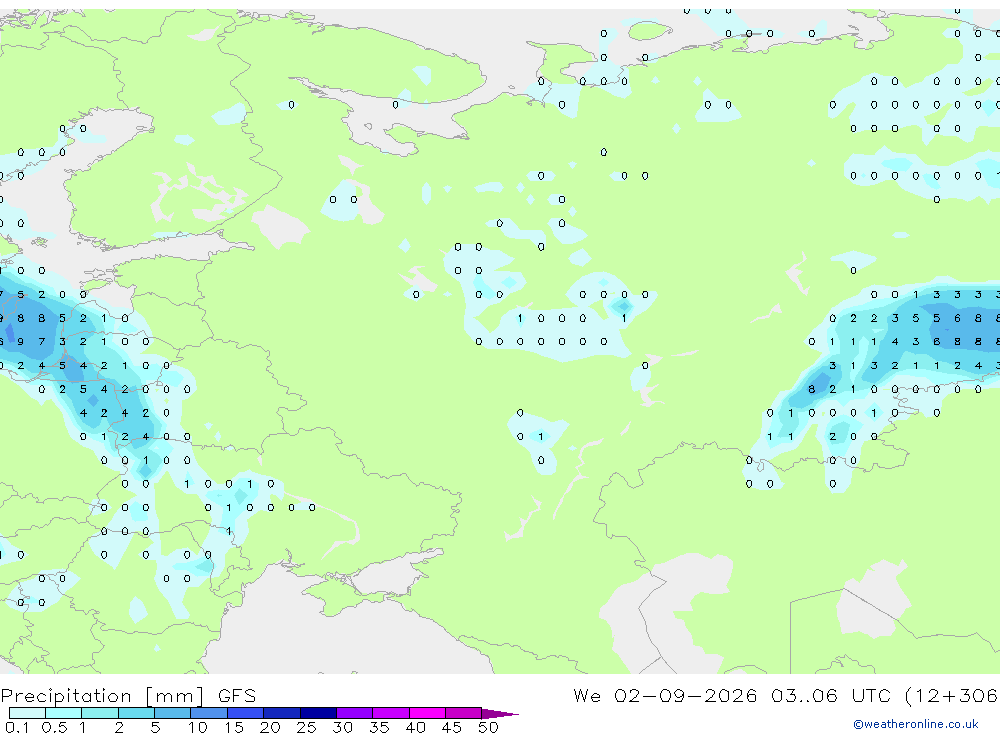The width and height of the screenshot is (1000, 733).
Task: Click the 0.5–1 mm legend color swatch
Action: pyautogui.click(x=64, y=713)
